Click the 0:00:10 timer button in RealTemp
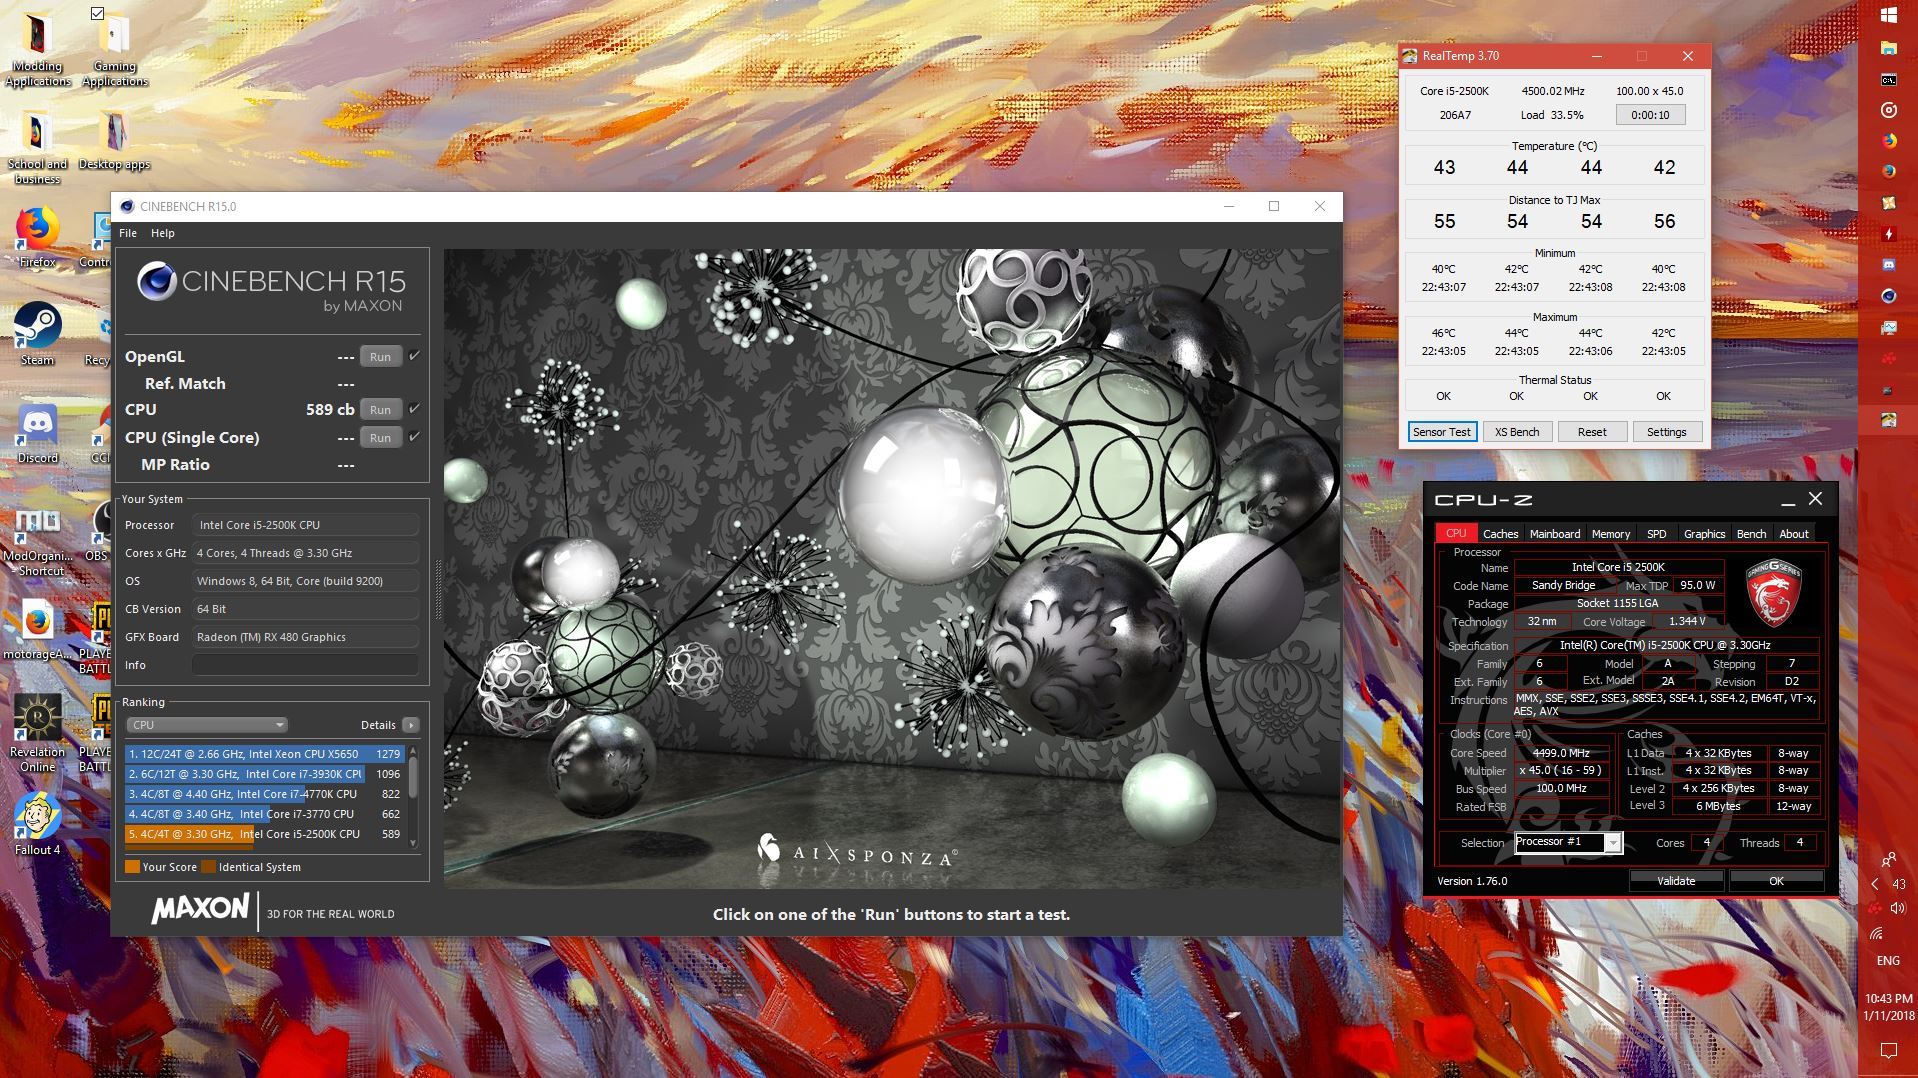Viewport: 1918px width, 1078px height. tap(1650, 115)
